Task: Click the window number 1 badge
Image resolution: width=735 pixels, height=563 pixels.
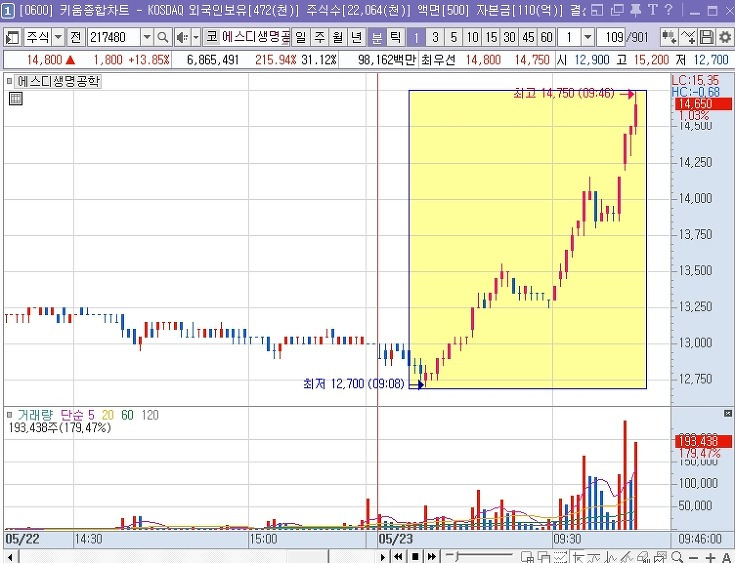Action: [8, 10]
